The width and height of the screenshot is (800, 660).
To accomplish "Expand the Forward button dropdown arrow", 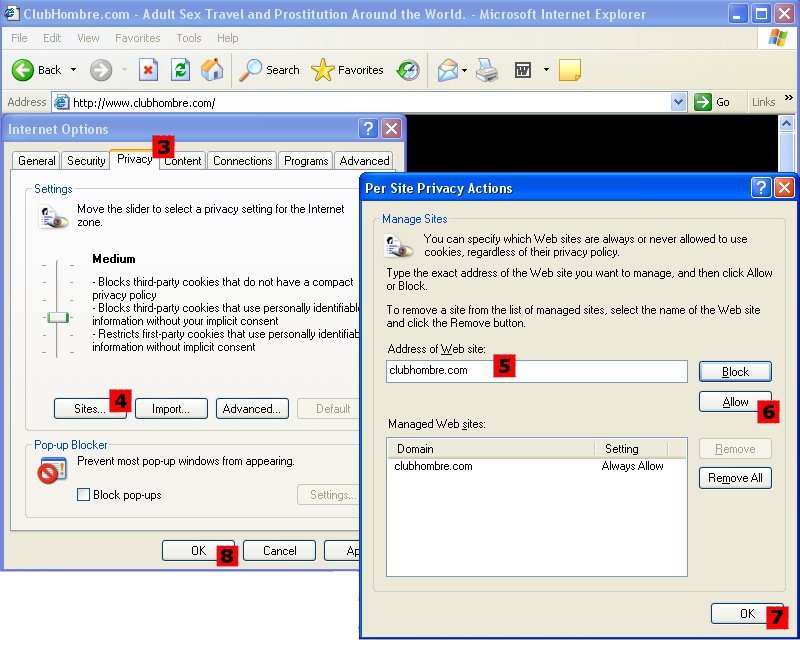I will [x=124, y=69].
